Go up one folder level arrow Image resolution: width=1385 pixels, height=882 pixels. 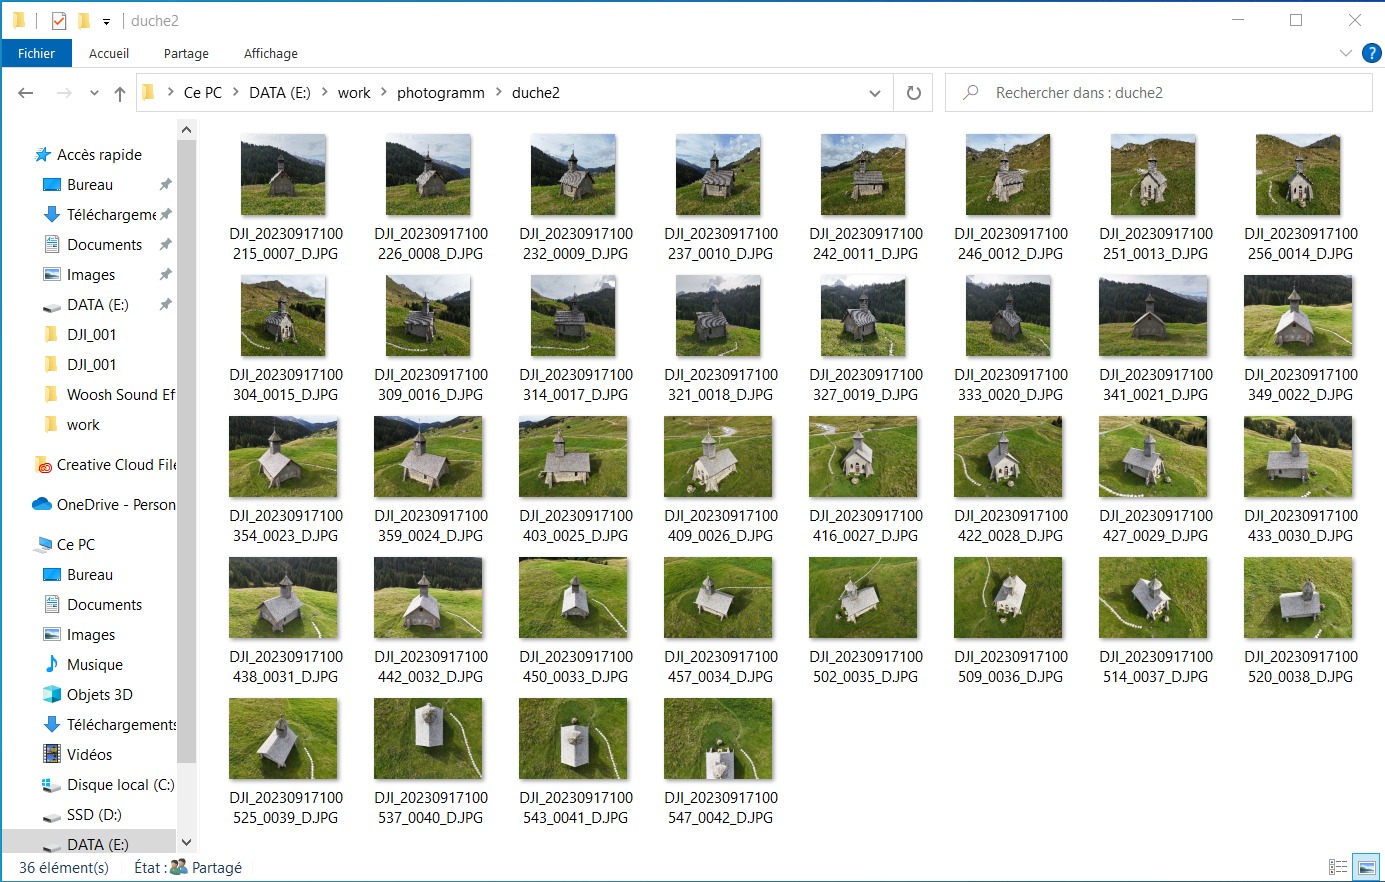pos(120,93)
